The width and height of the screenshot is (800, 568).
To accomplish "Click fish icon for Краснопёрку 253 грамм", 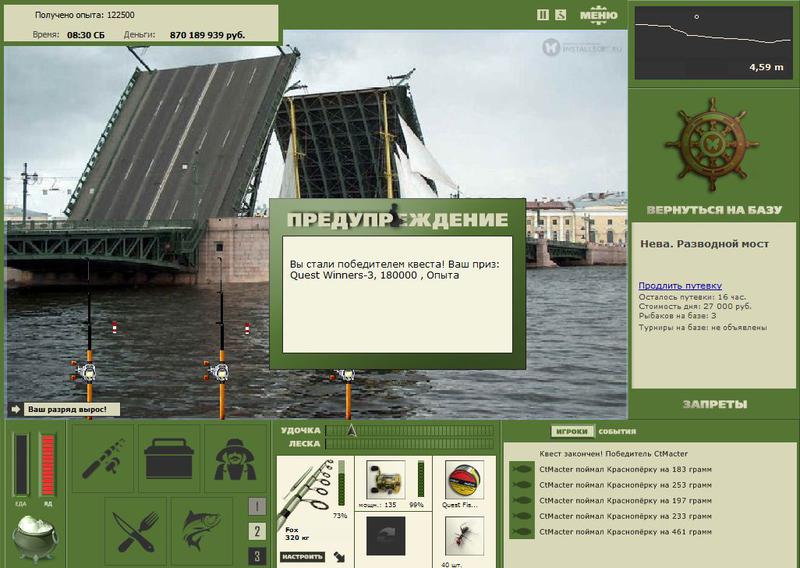I will click(522, 485).
